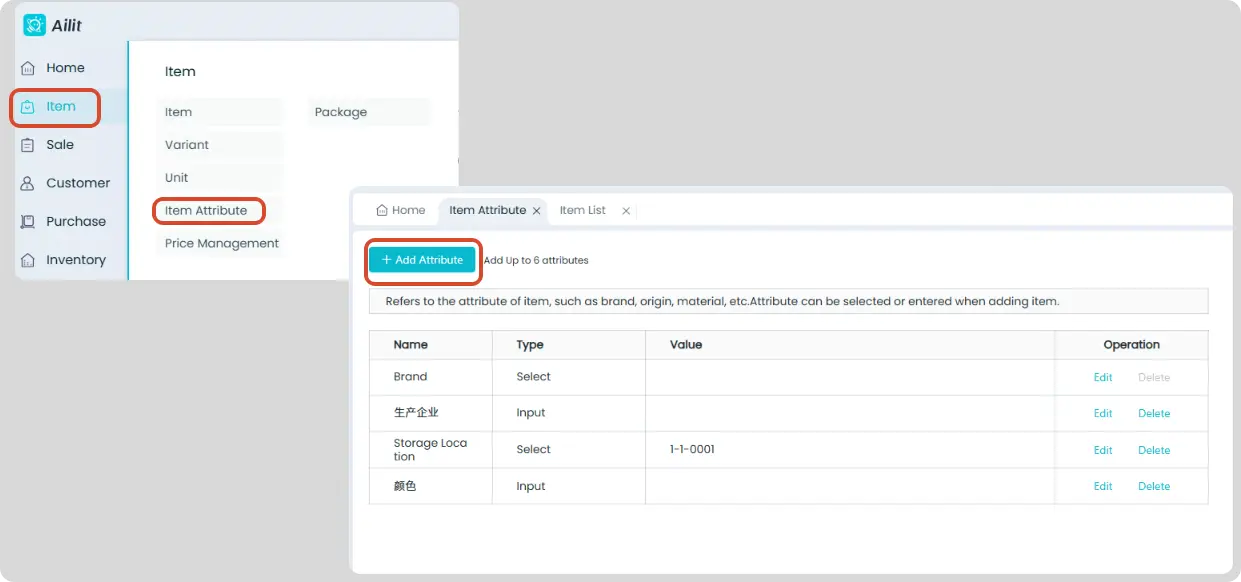Open Price Management from the submenu
Viewport: 1241px width, 582px height.
click(222, 243)
